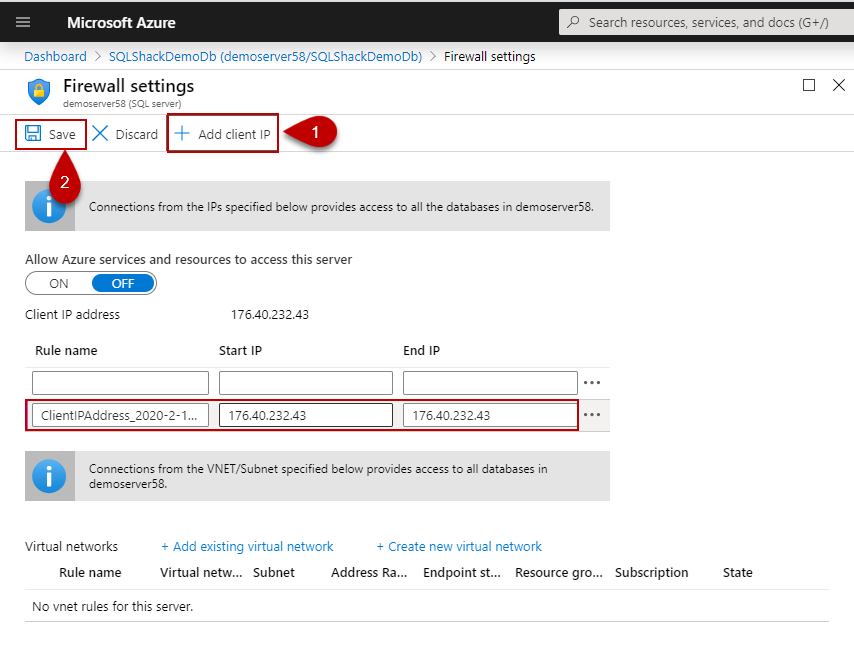Click the plus icon for Add client IP
Viewport: 854px width, 654px height.
182,133
